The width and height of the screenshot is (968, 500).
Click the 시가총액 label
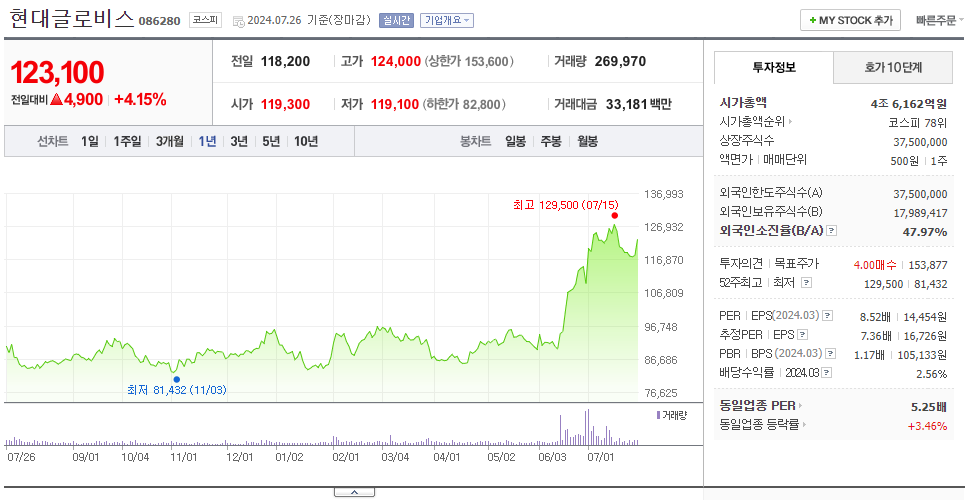tap(743, 103)
